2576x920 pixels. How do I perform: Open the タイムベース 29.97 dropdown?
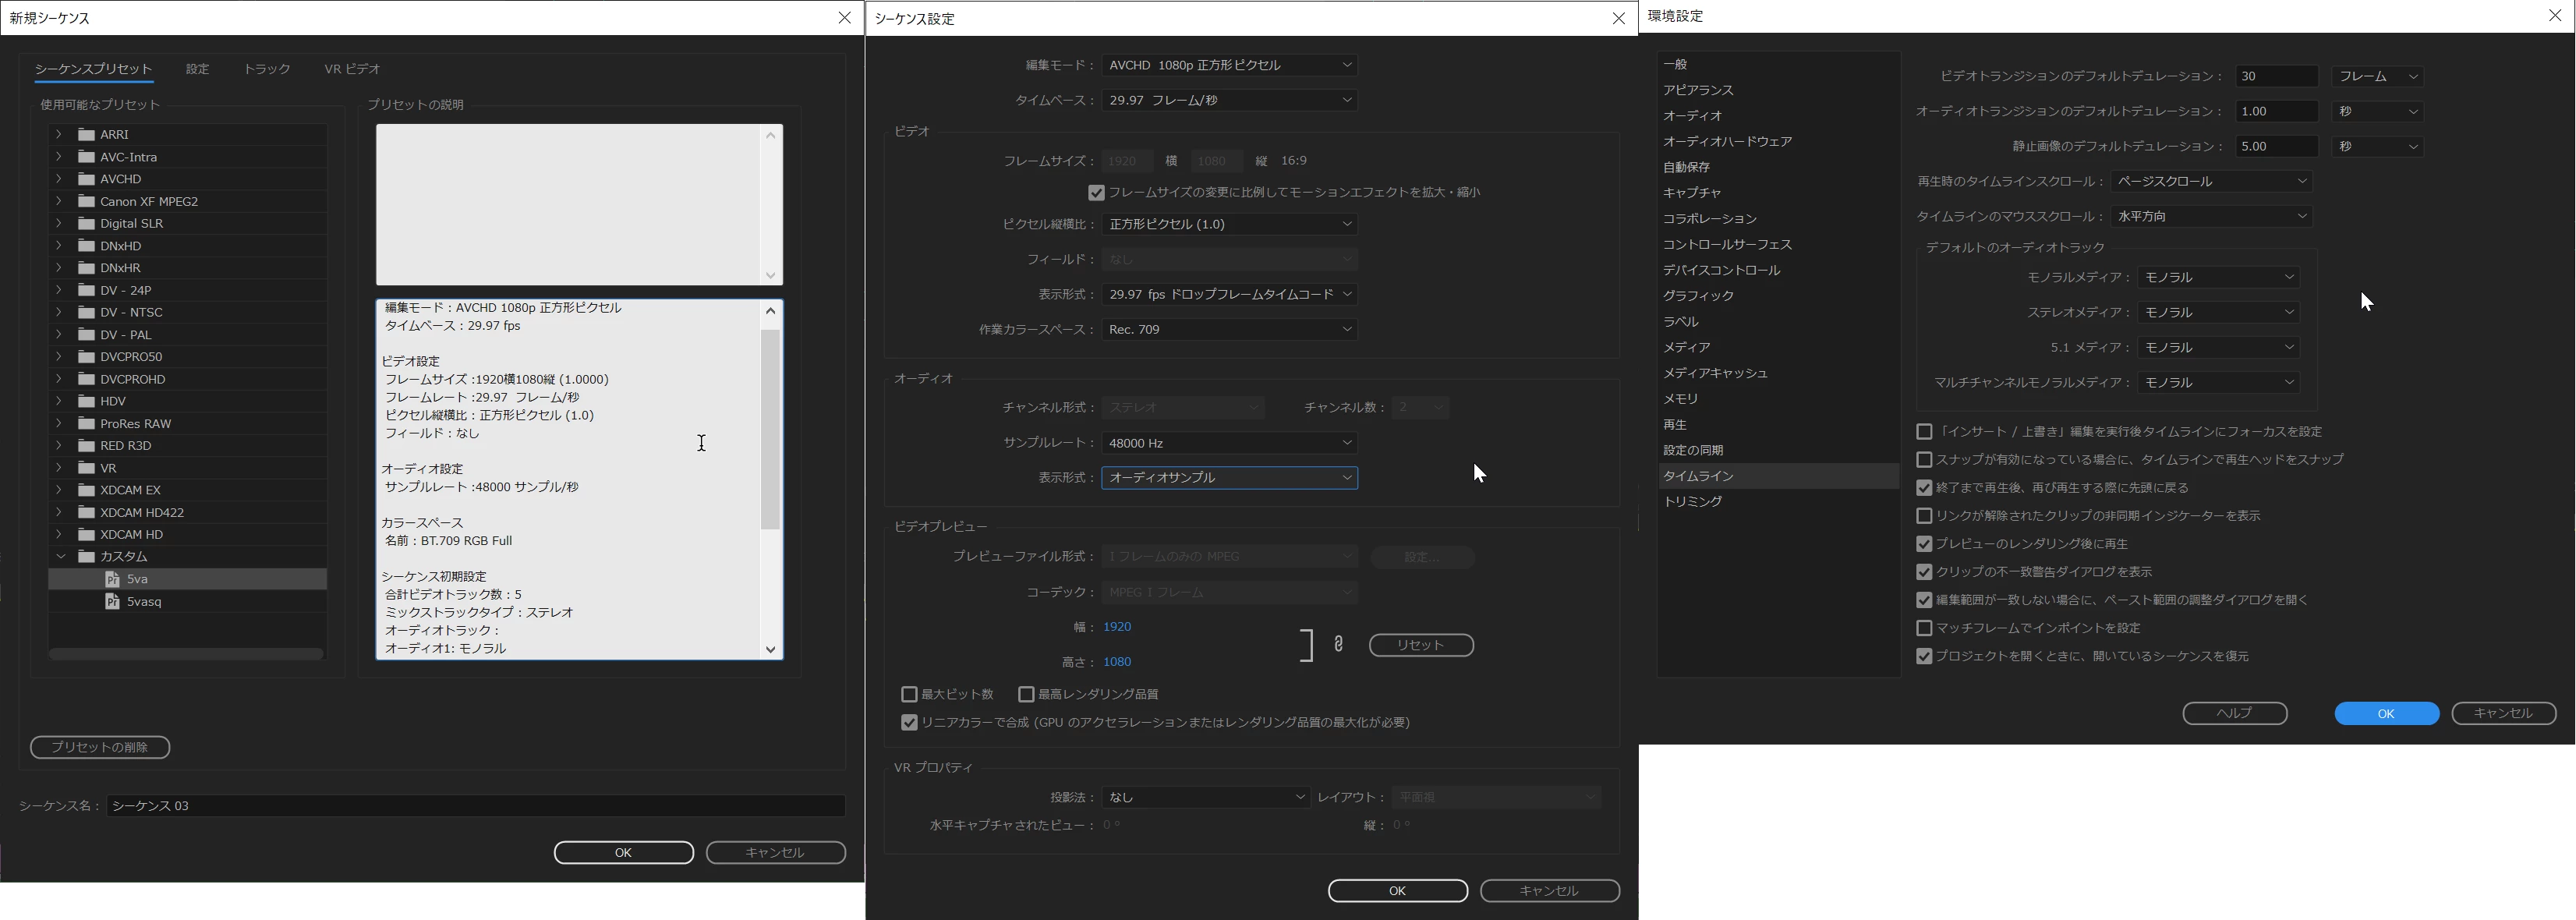click(x=1229, y=100)
